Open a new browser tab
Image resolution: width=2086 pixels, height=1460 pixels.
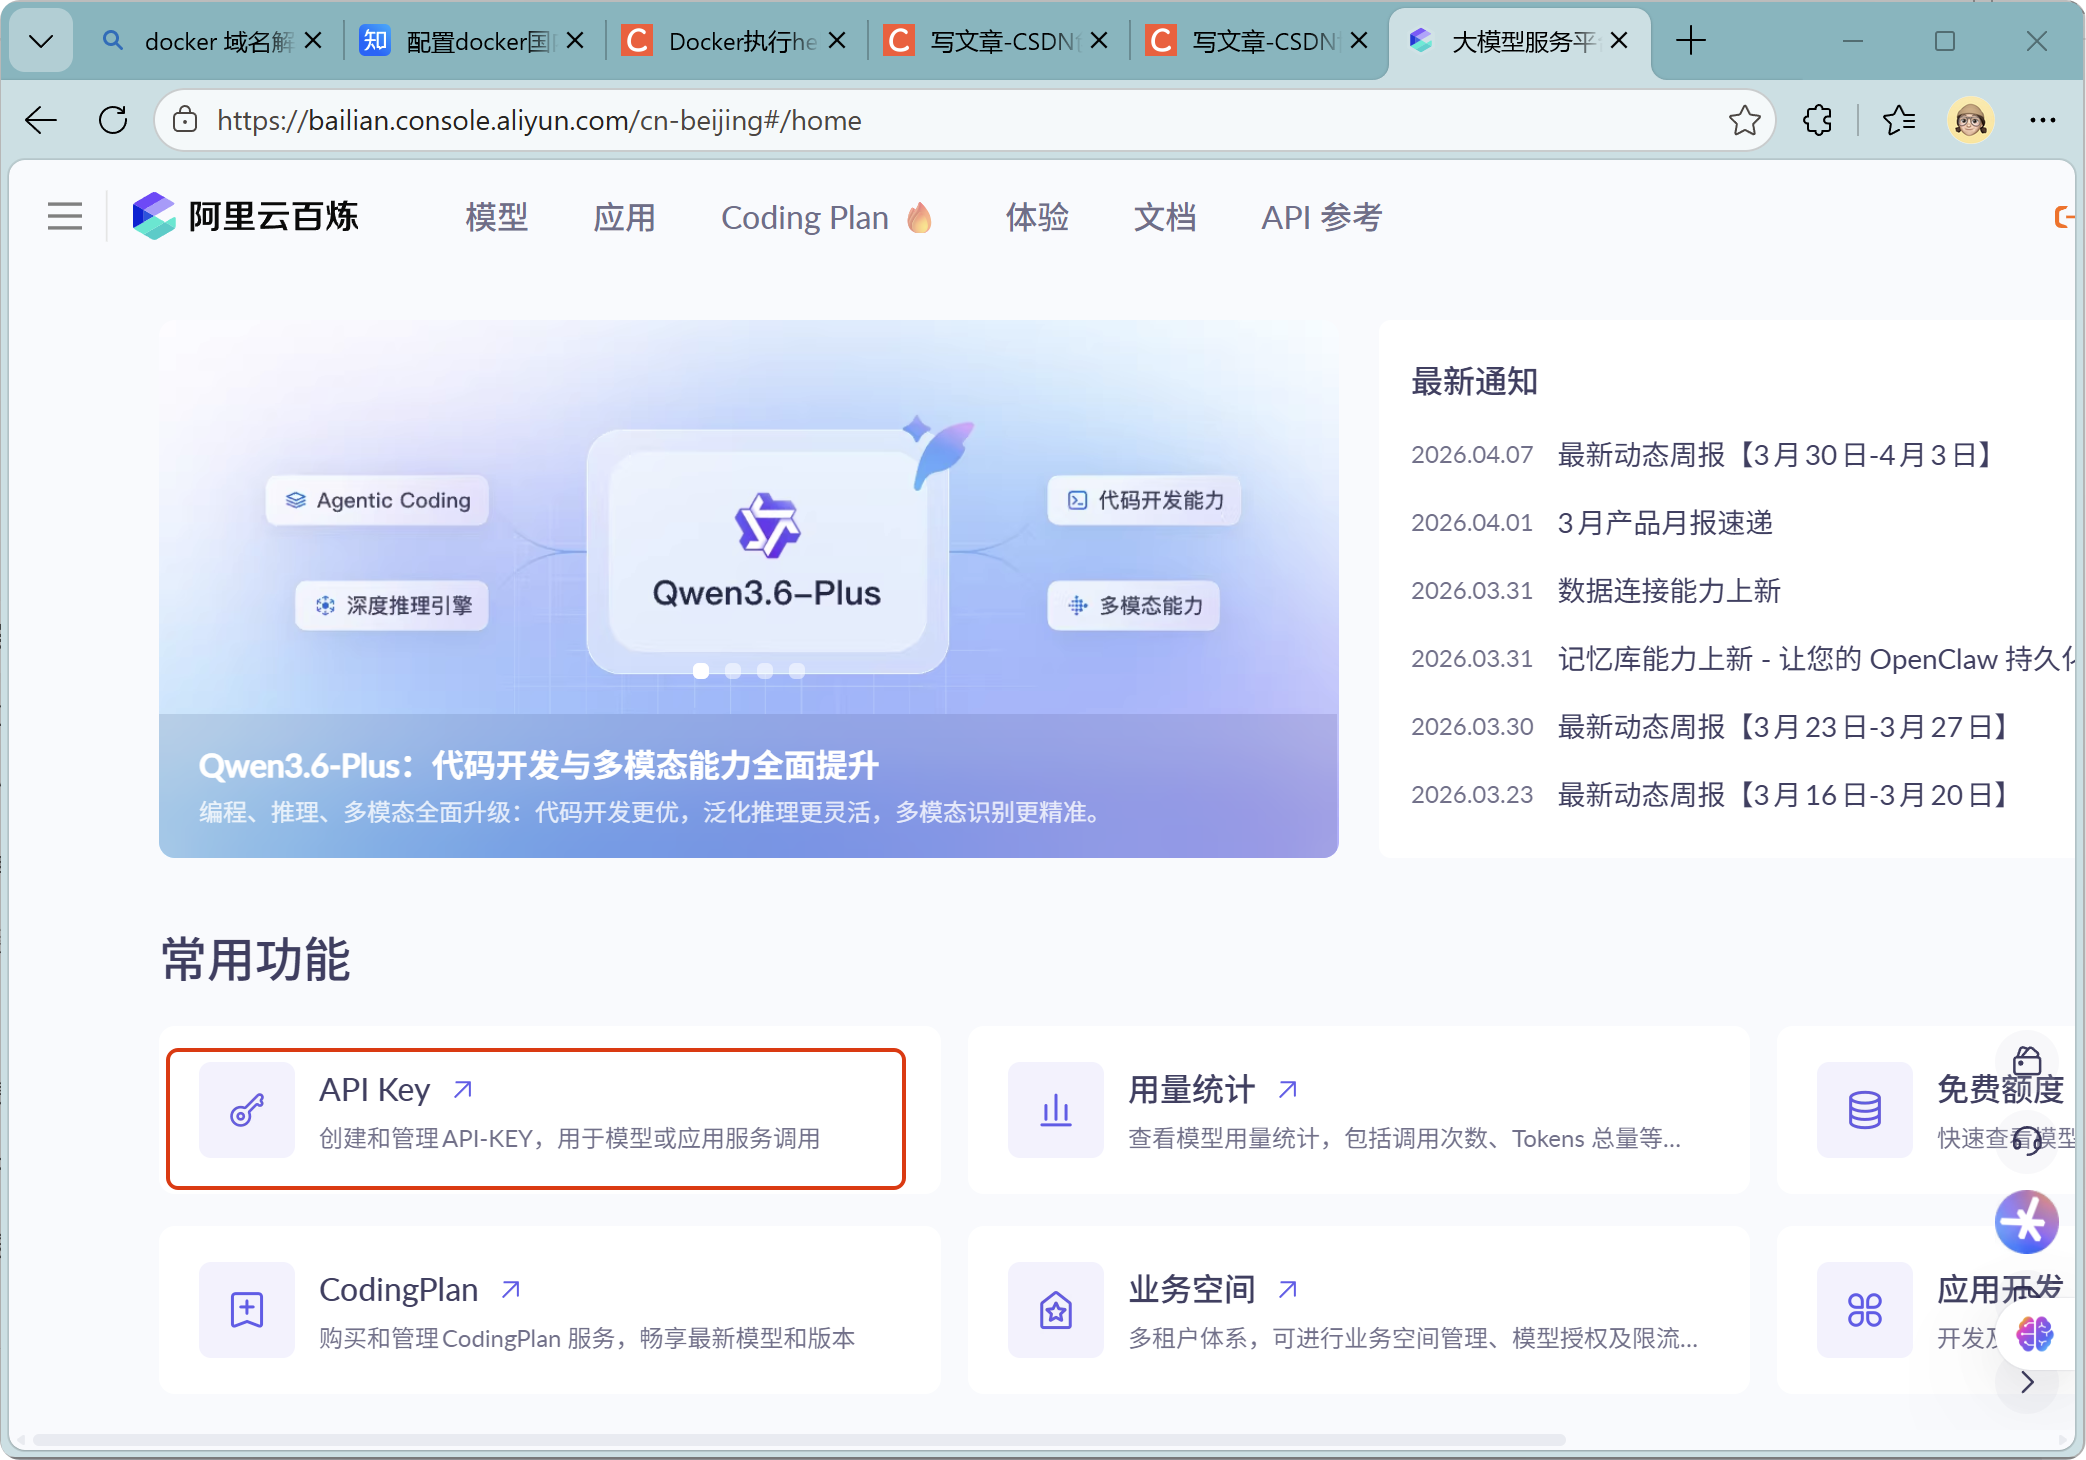point(1690,41)
